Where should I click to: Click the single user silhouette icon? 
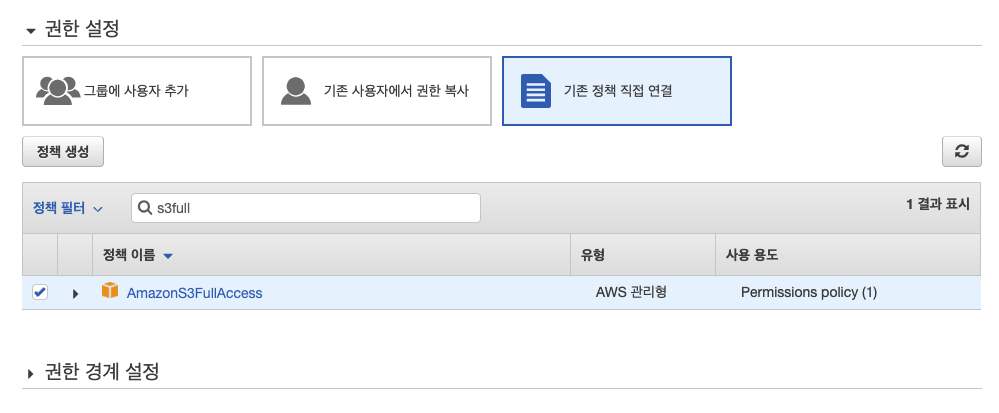[296, 91]
